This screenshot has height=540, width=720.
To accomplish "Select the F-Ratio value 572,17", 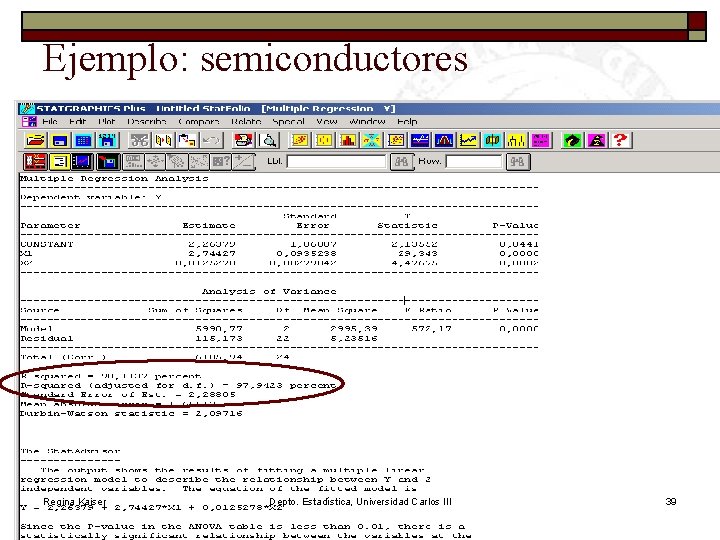I will click(432, 329).
